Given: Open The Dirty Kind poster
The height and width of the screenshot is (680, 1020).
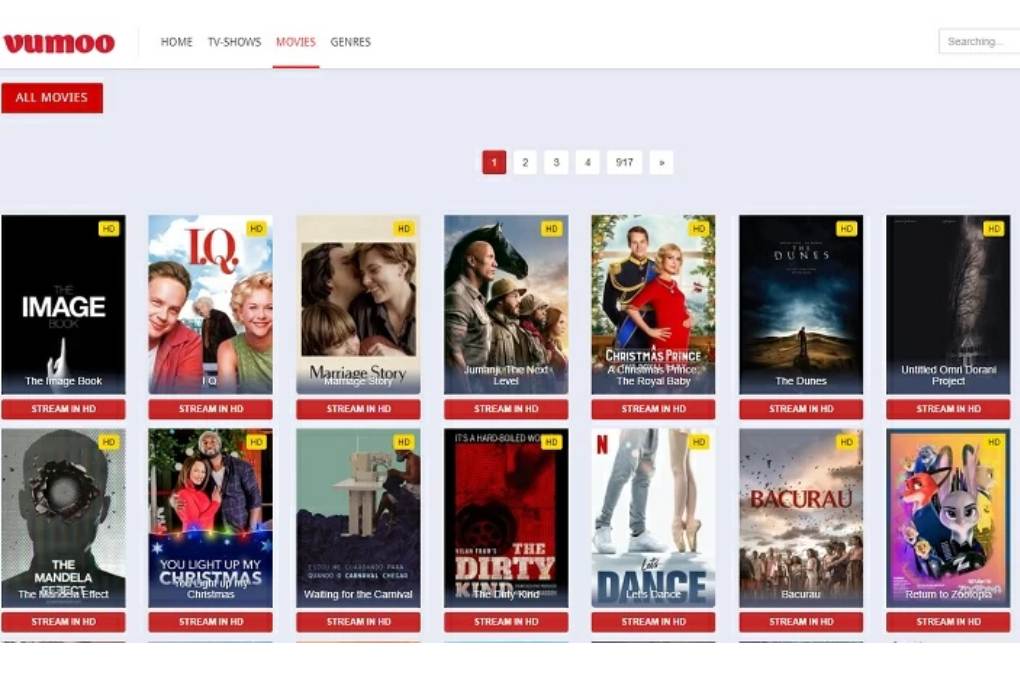Looking at the screenshot, I should (506, 518).
